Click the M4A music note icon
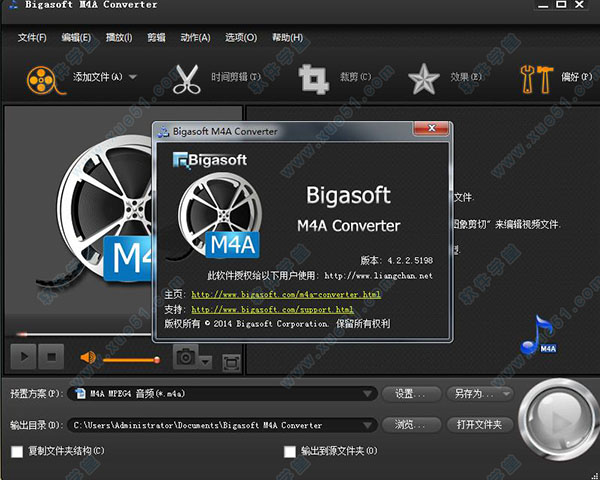The height and width of the screenshot is (480, 600). click(x=538, y=335)
